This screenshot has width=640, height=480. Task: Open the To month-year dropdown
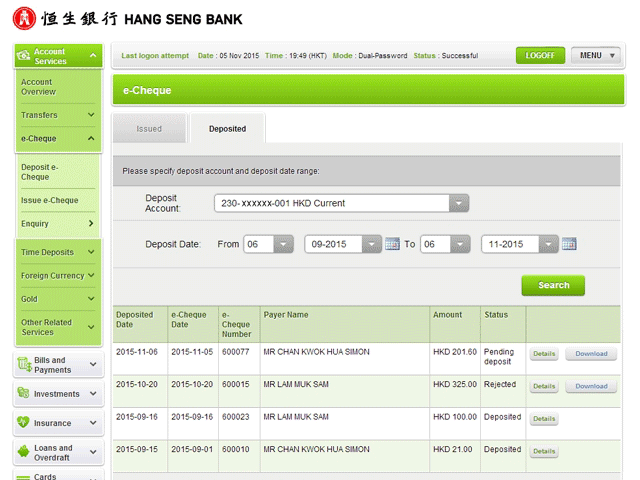(x=519, y=244)
